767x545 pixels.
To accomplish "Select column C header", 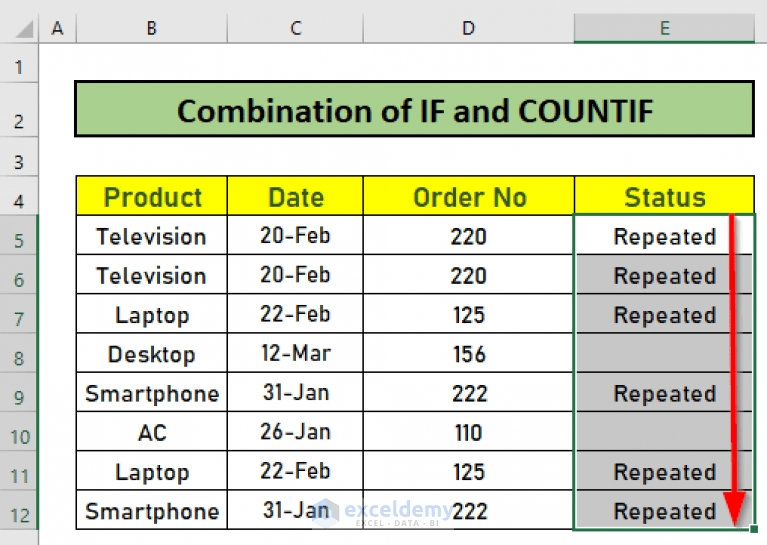I will [295, 28].
